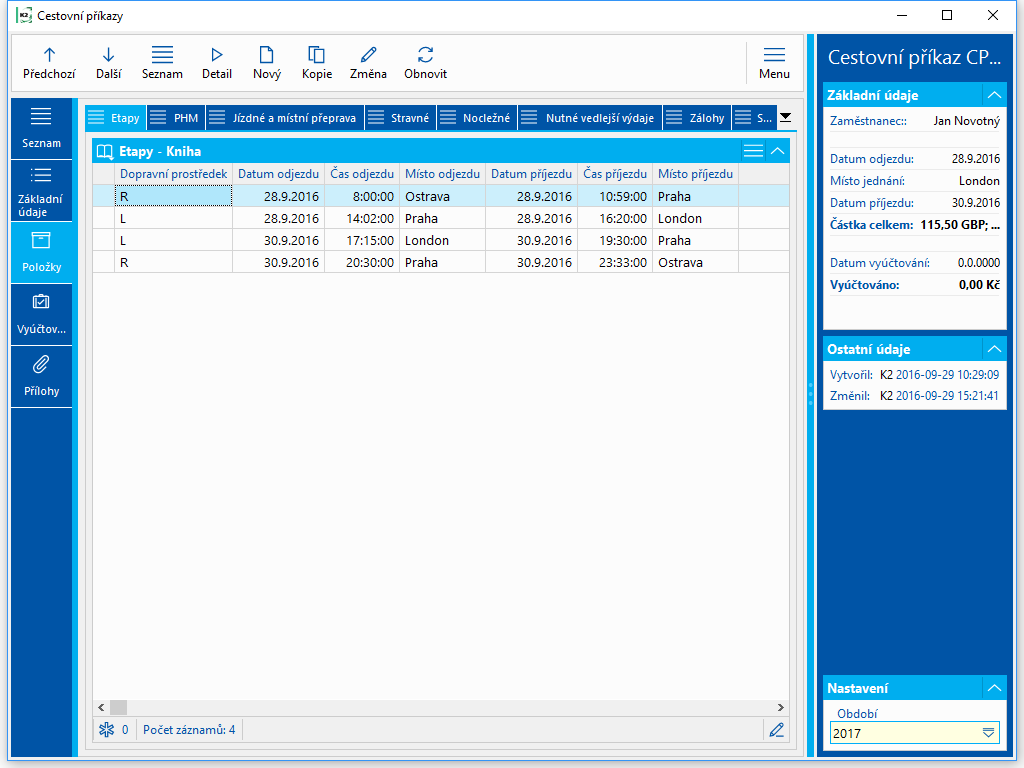The image size is (1024, 768).
Task: Click the Částka celkem 115,50 GBP value
Action: (960, 225)
